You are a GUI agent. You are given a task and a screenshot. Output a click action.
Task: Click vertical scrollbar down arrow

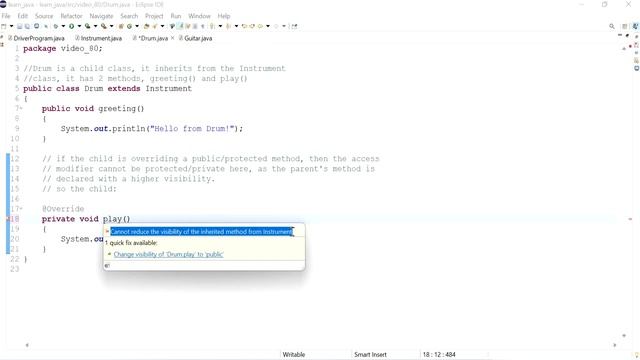coord(624,336)
